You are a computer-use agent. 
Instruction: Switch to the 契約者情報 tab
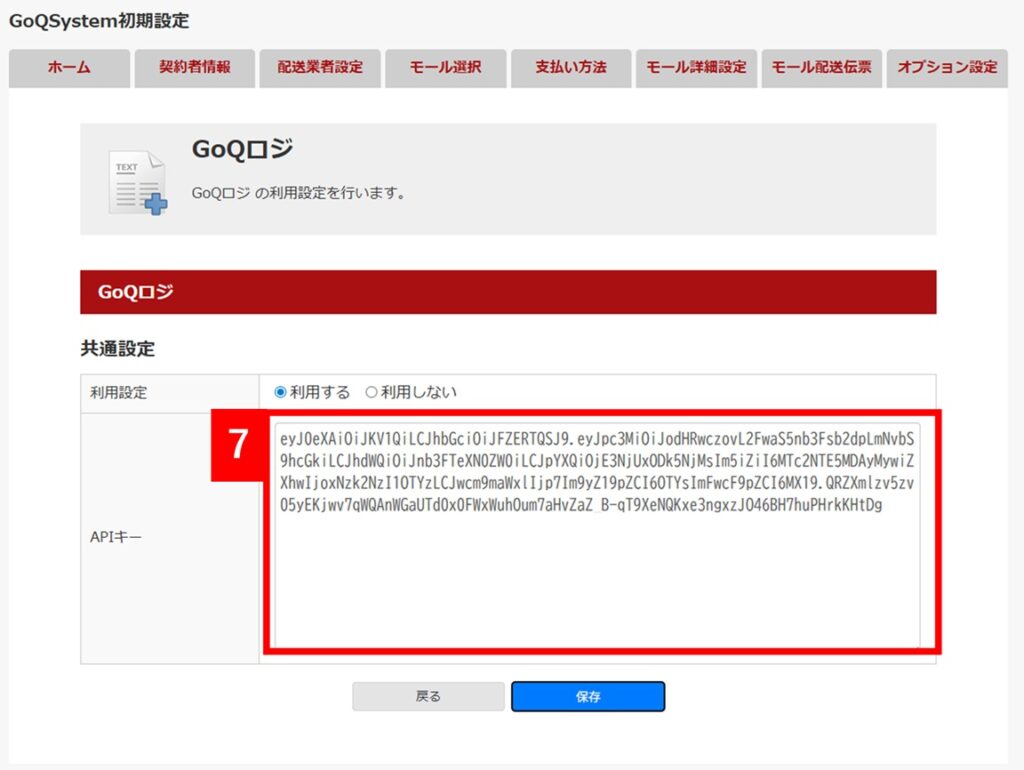(194, 68)
